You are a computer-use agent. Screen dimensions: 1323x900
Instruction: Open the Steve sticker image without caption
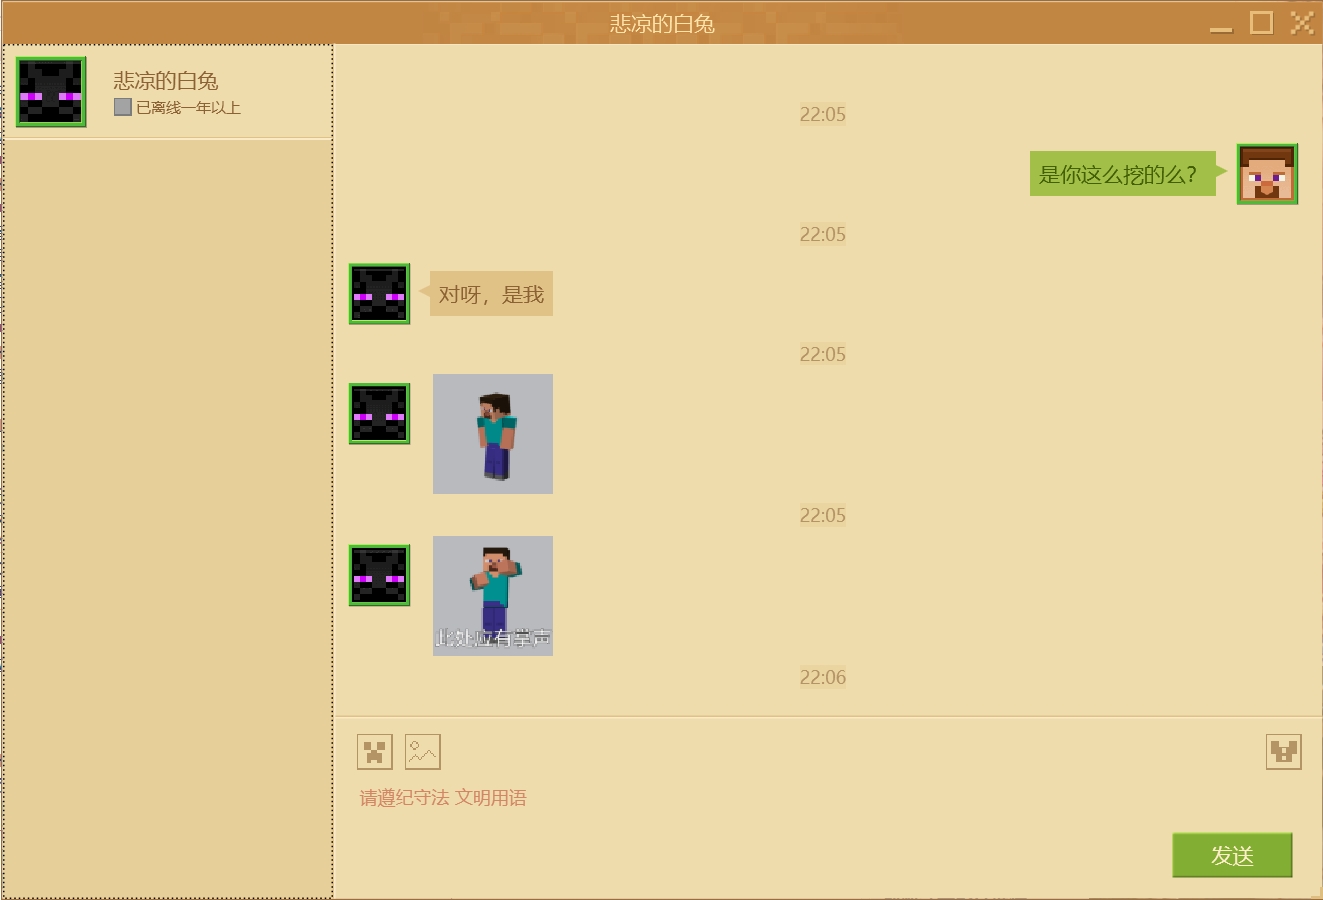point(493,434)
